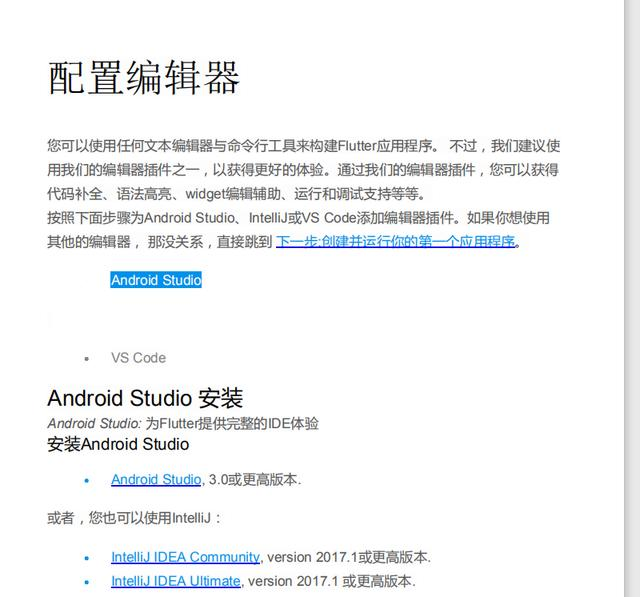Click the italic text 为Flutter提供完整的IDE体验
Viewport: 640px width, 597px height.
(x=232, y=424)
